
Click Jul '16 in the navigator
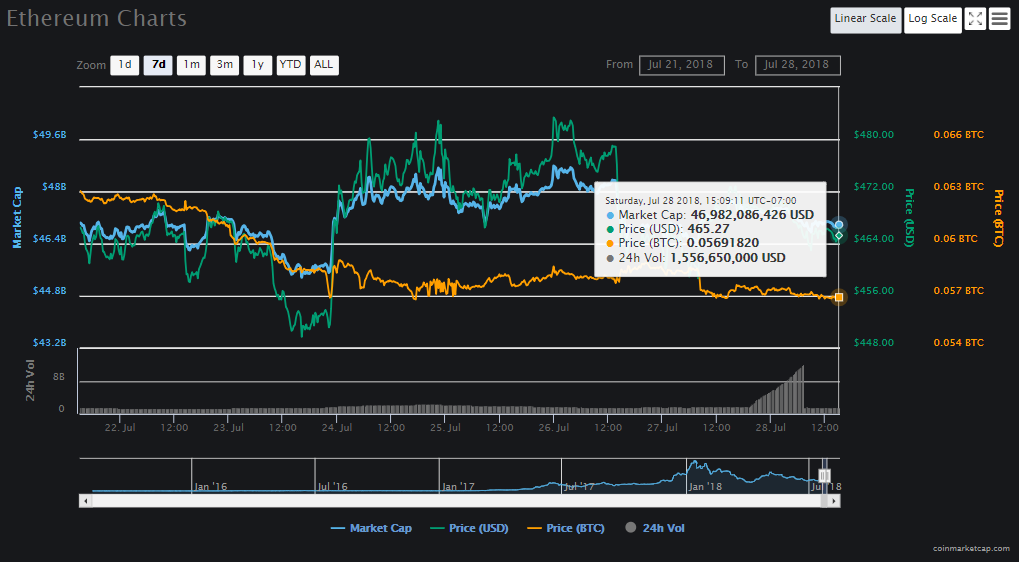[333, 487]
